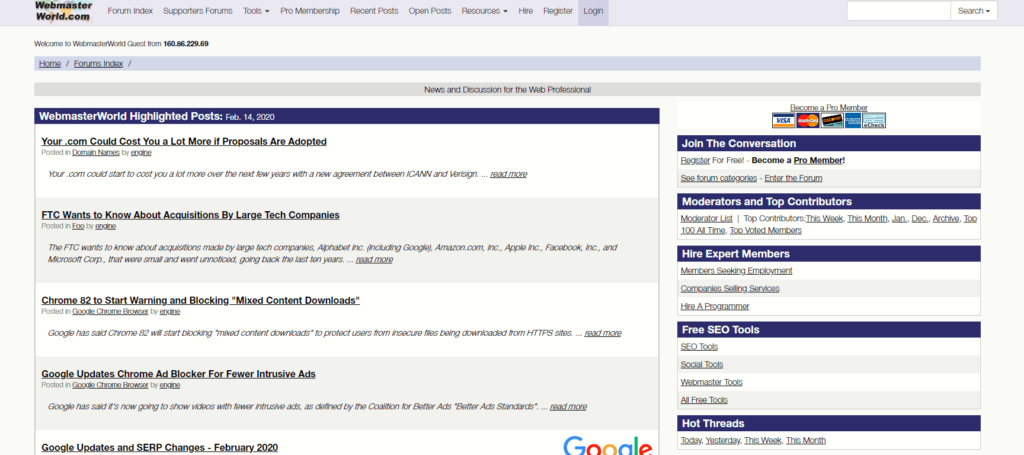Read more of the Chrome 82 post
Viewport: 1024px width, 455px height.
click(x=603, y=334)
